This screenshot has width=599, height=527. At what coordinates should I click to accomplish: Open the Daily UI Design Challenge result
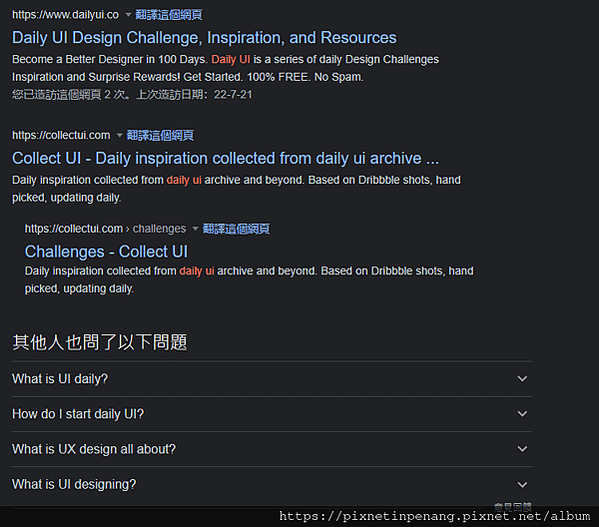tap(204, 38)
